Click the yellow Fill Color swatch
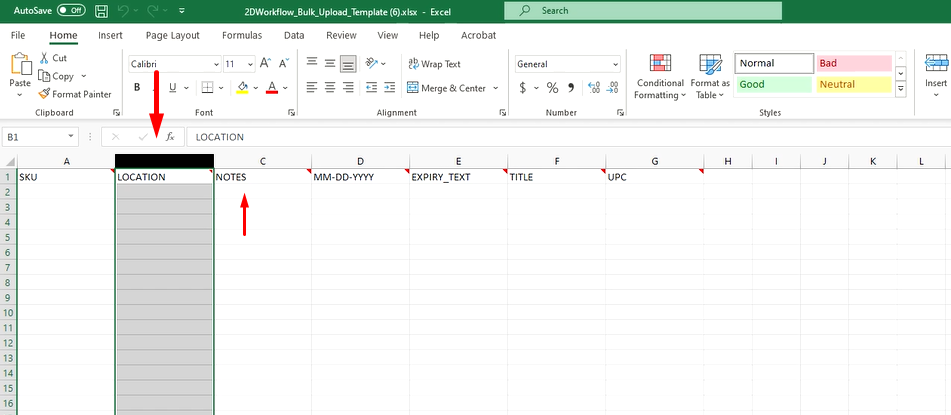Image resolution: width=951 pixels, height=415 pixels. coord(241,88)
